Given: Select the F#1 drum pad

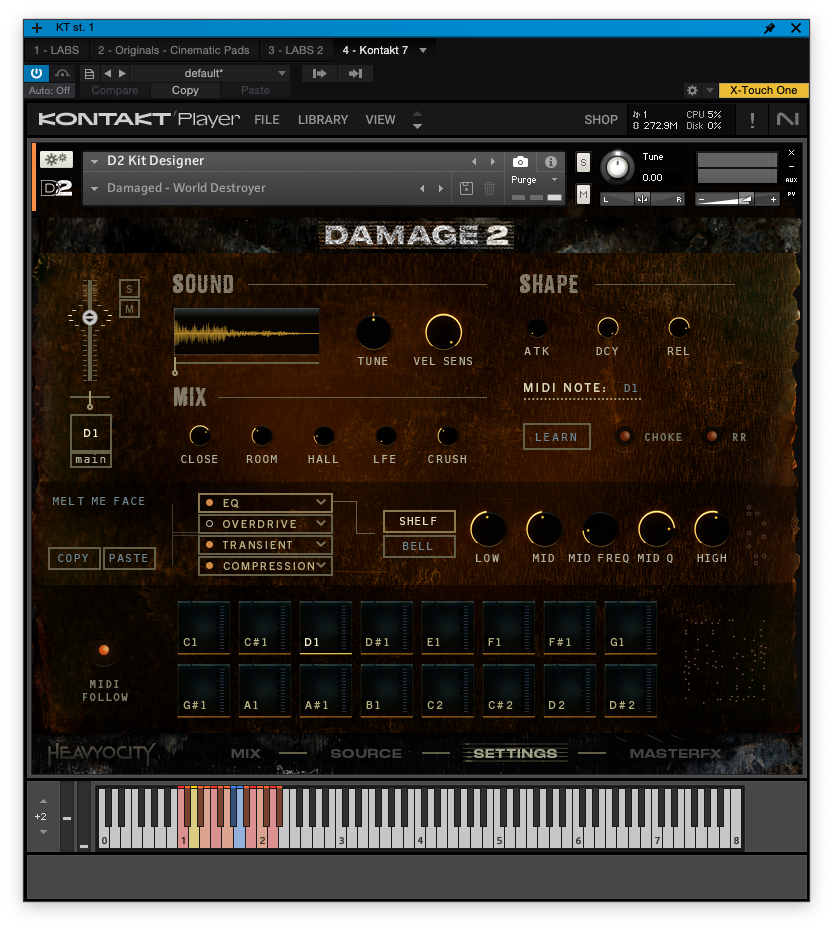Looking at the screenshot, I should pyautogui.click(x=569, y=627).
